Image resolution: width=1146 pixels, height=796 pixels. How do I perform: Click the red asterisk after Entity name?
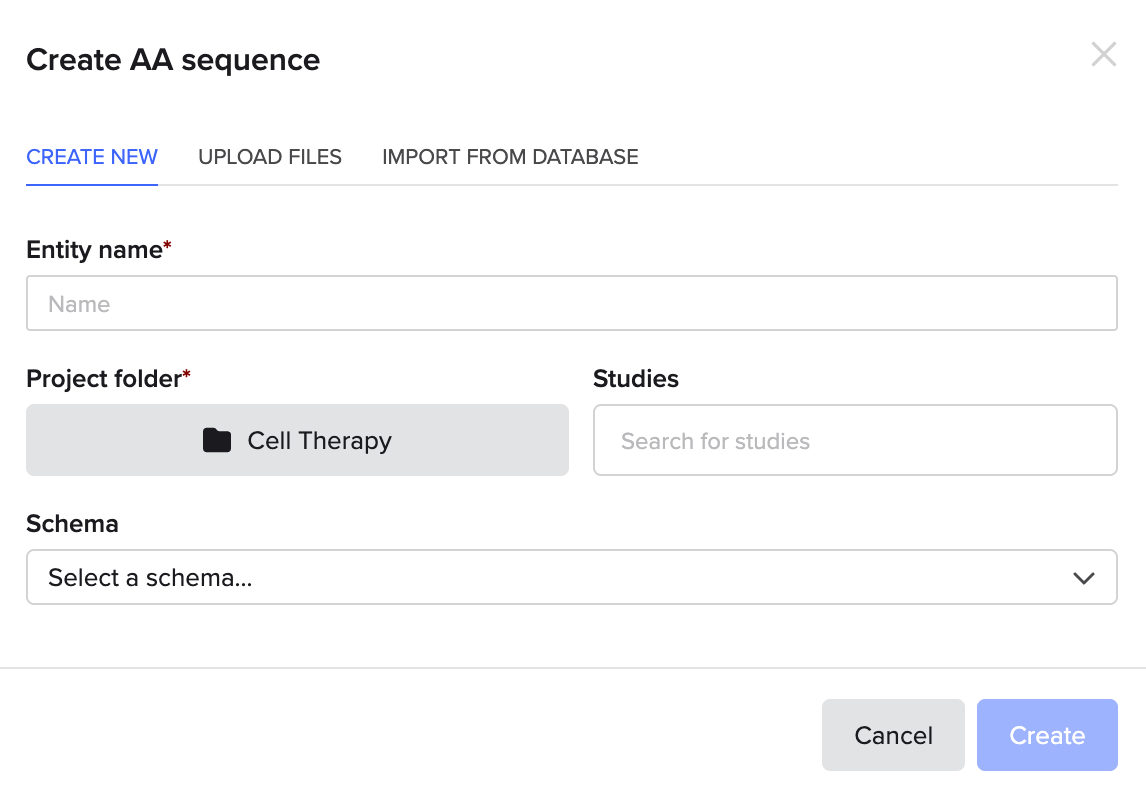(168, 246)
